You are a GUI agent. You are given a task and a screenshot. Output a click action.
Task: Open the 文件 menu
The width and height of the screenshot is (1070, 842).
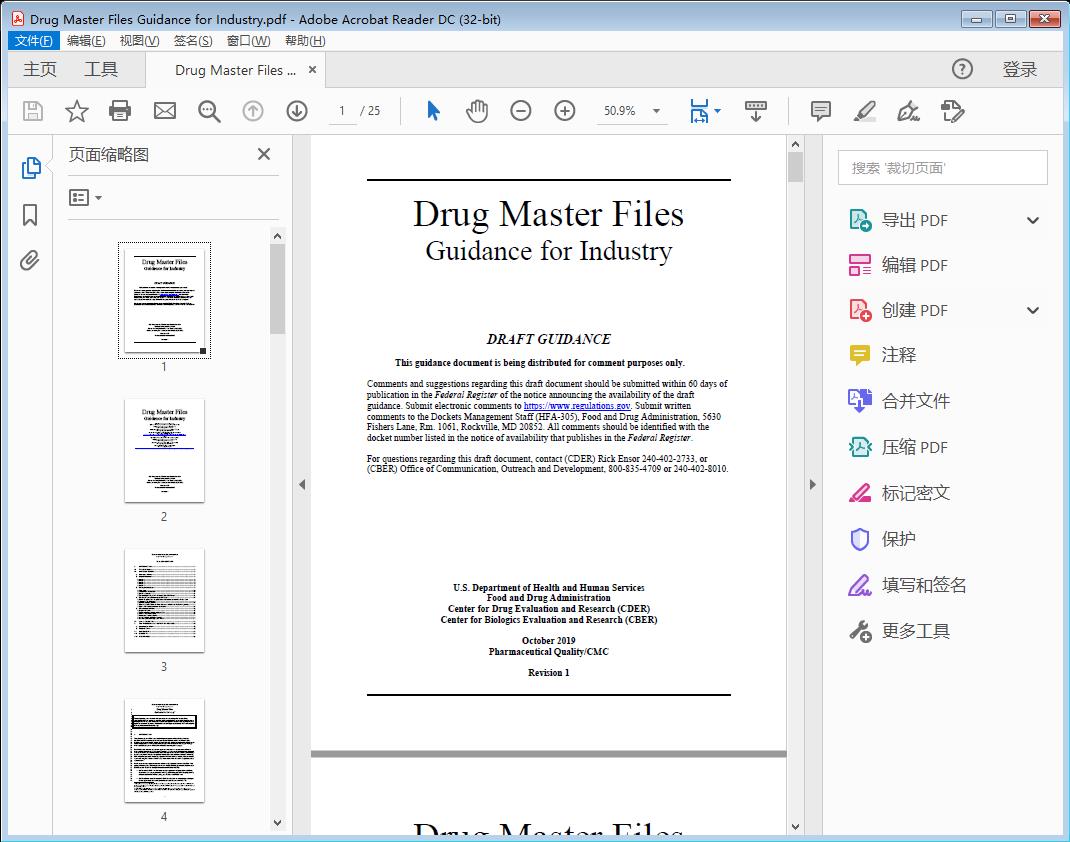pos(33,40)
